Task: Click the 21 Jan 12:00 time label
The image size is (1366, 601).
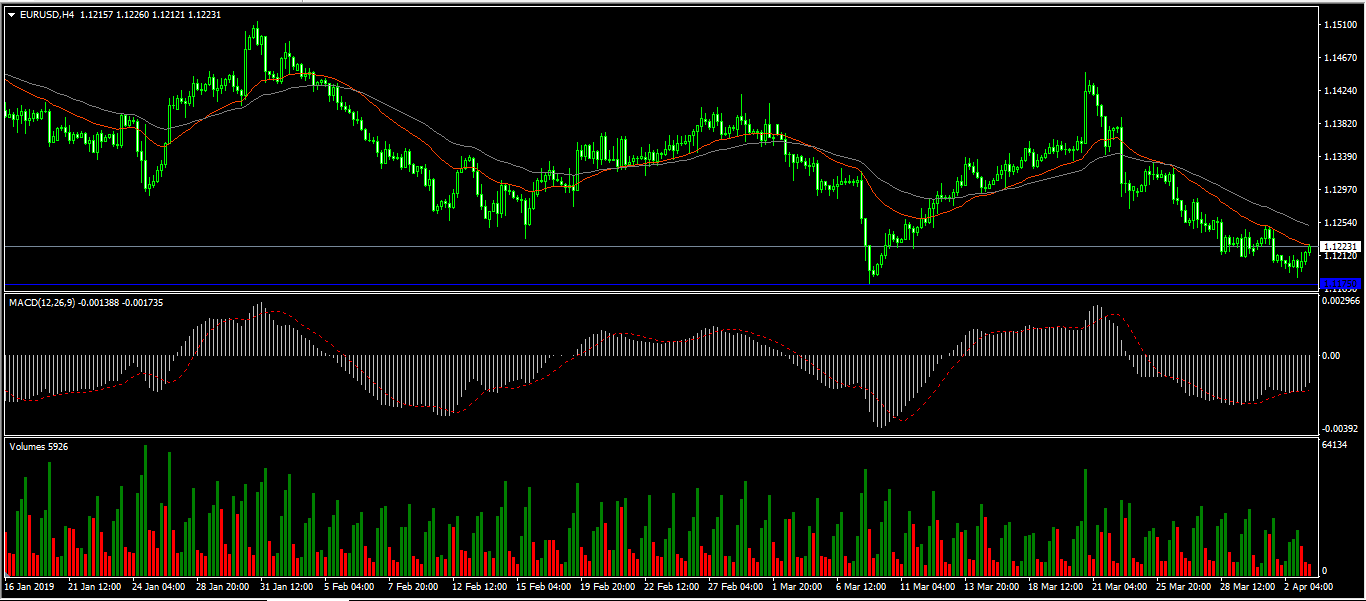Action: (94, 587)
